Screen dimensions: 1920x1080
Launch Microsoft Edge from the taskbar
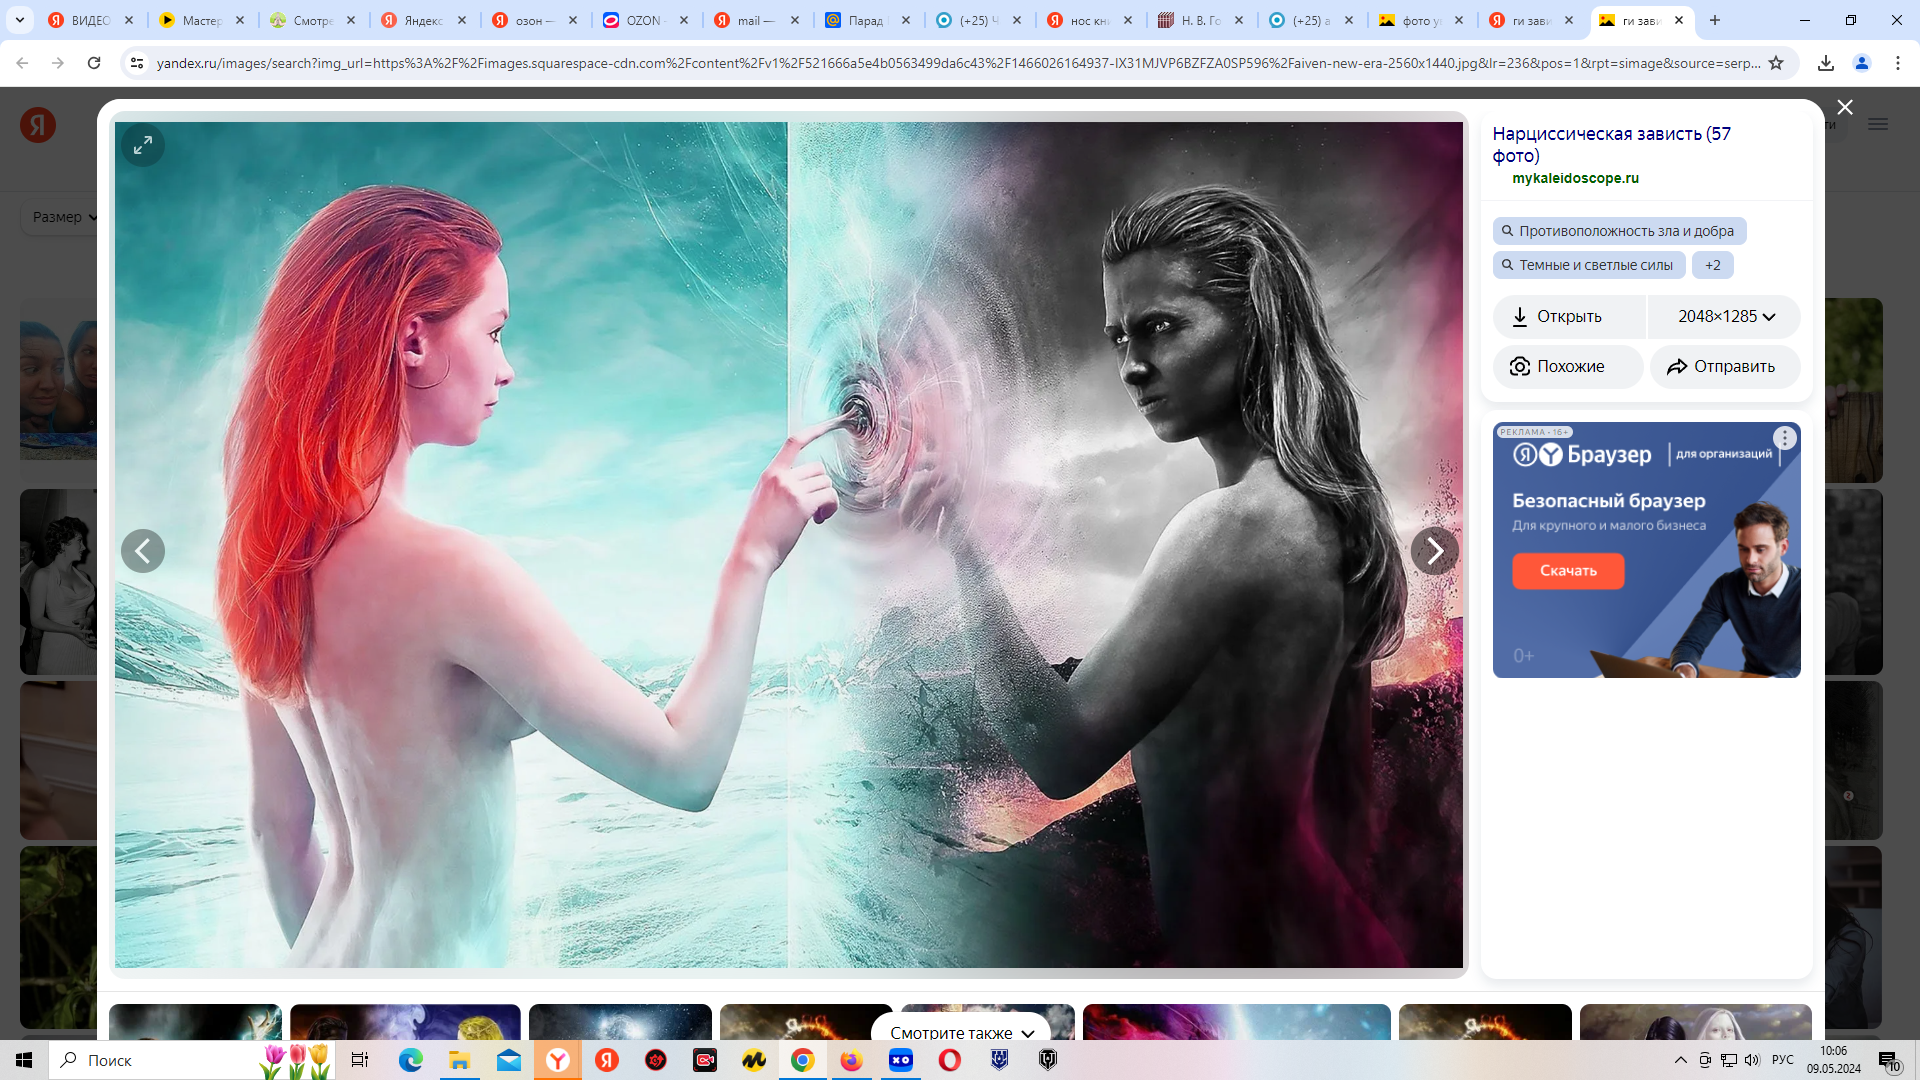coord(410,1060)
